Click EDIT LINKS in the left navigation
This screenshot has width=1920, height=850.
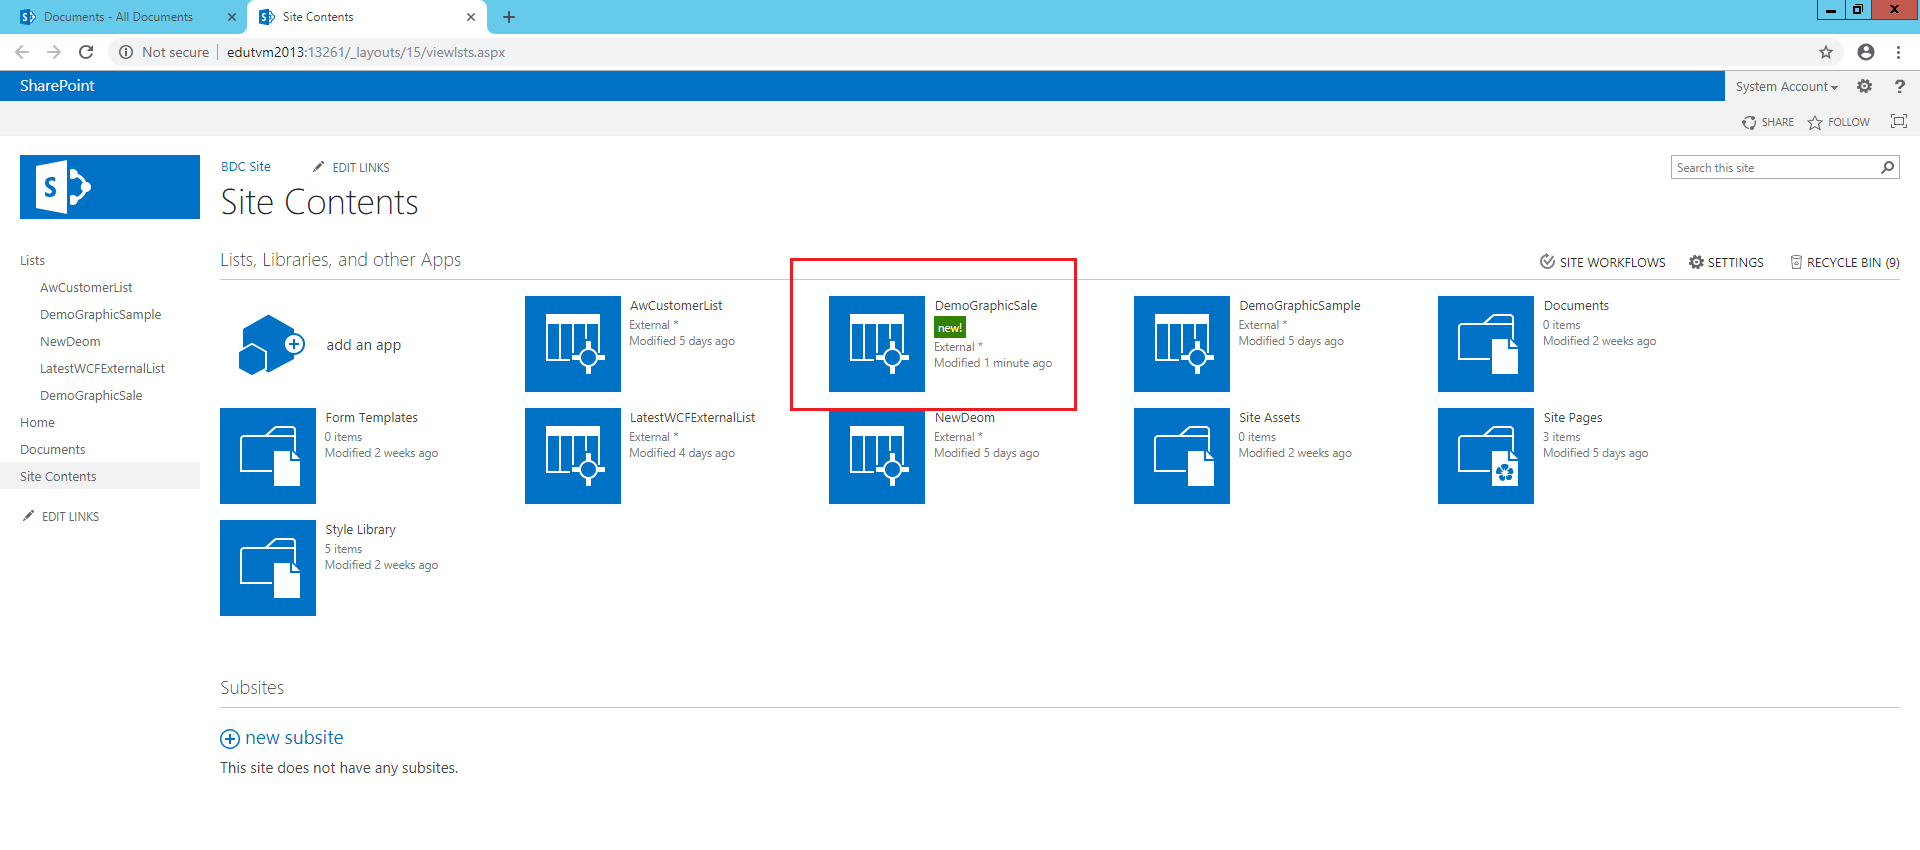click(x=61, y=517)
